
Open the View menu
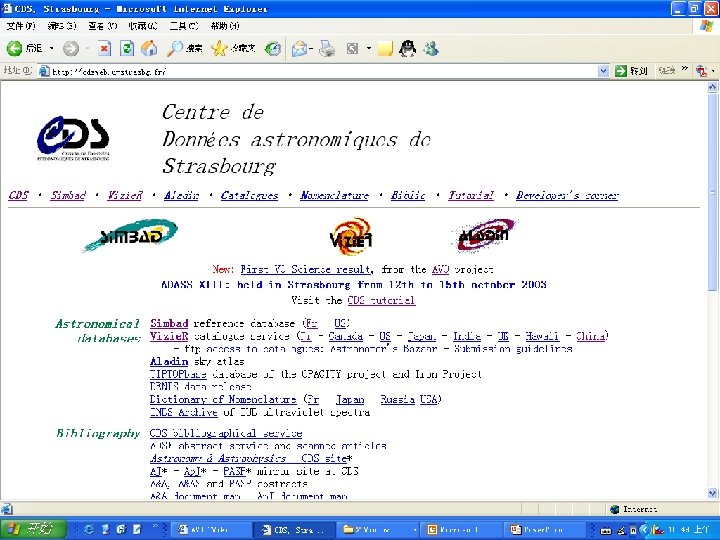[102, 26]
